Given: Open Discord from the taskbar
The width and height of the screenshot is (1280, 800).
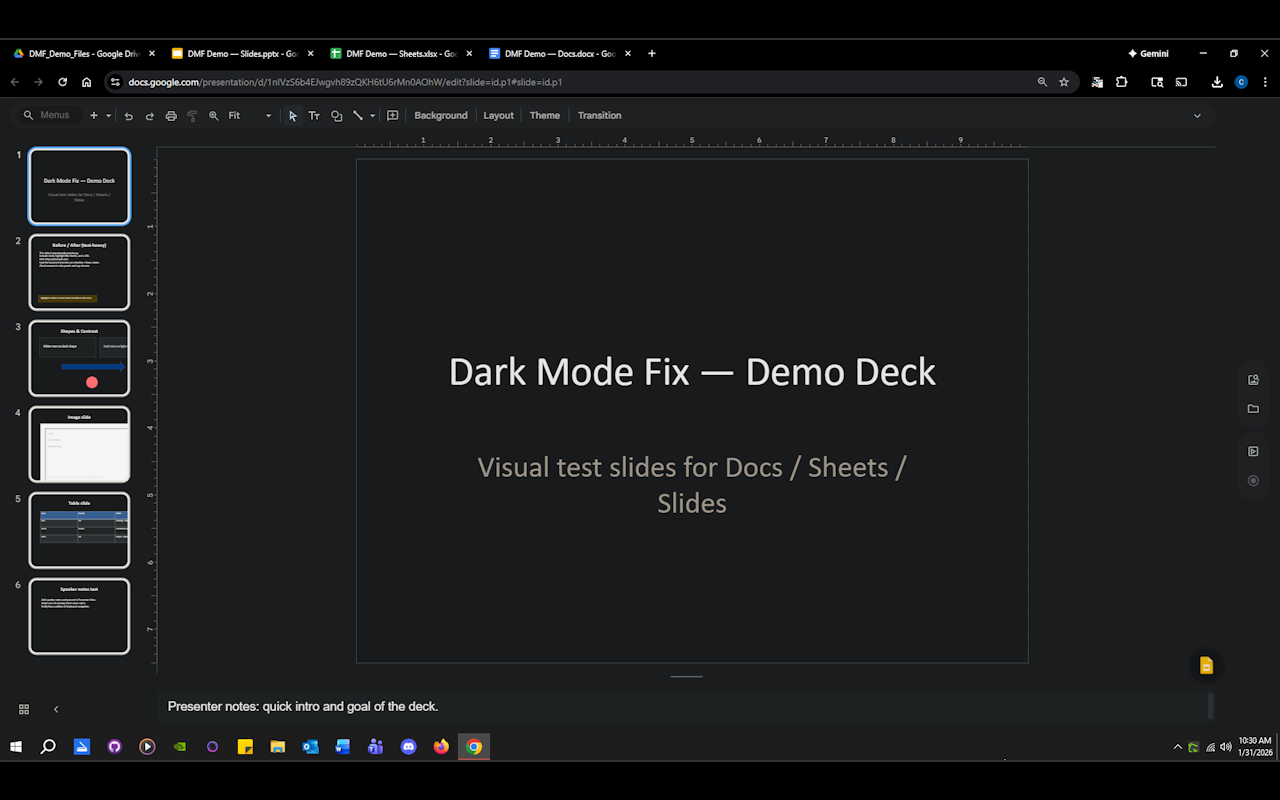Looking at the screenshot, I should [408, 747].
